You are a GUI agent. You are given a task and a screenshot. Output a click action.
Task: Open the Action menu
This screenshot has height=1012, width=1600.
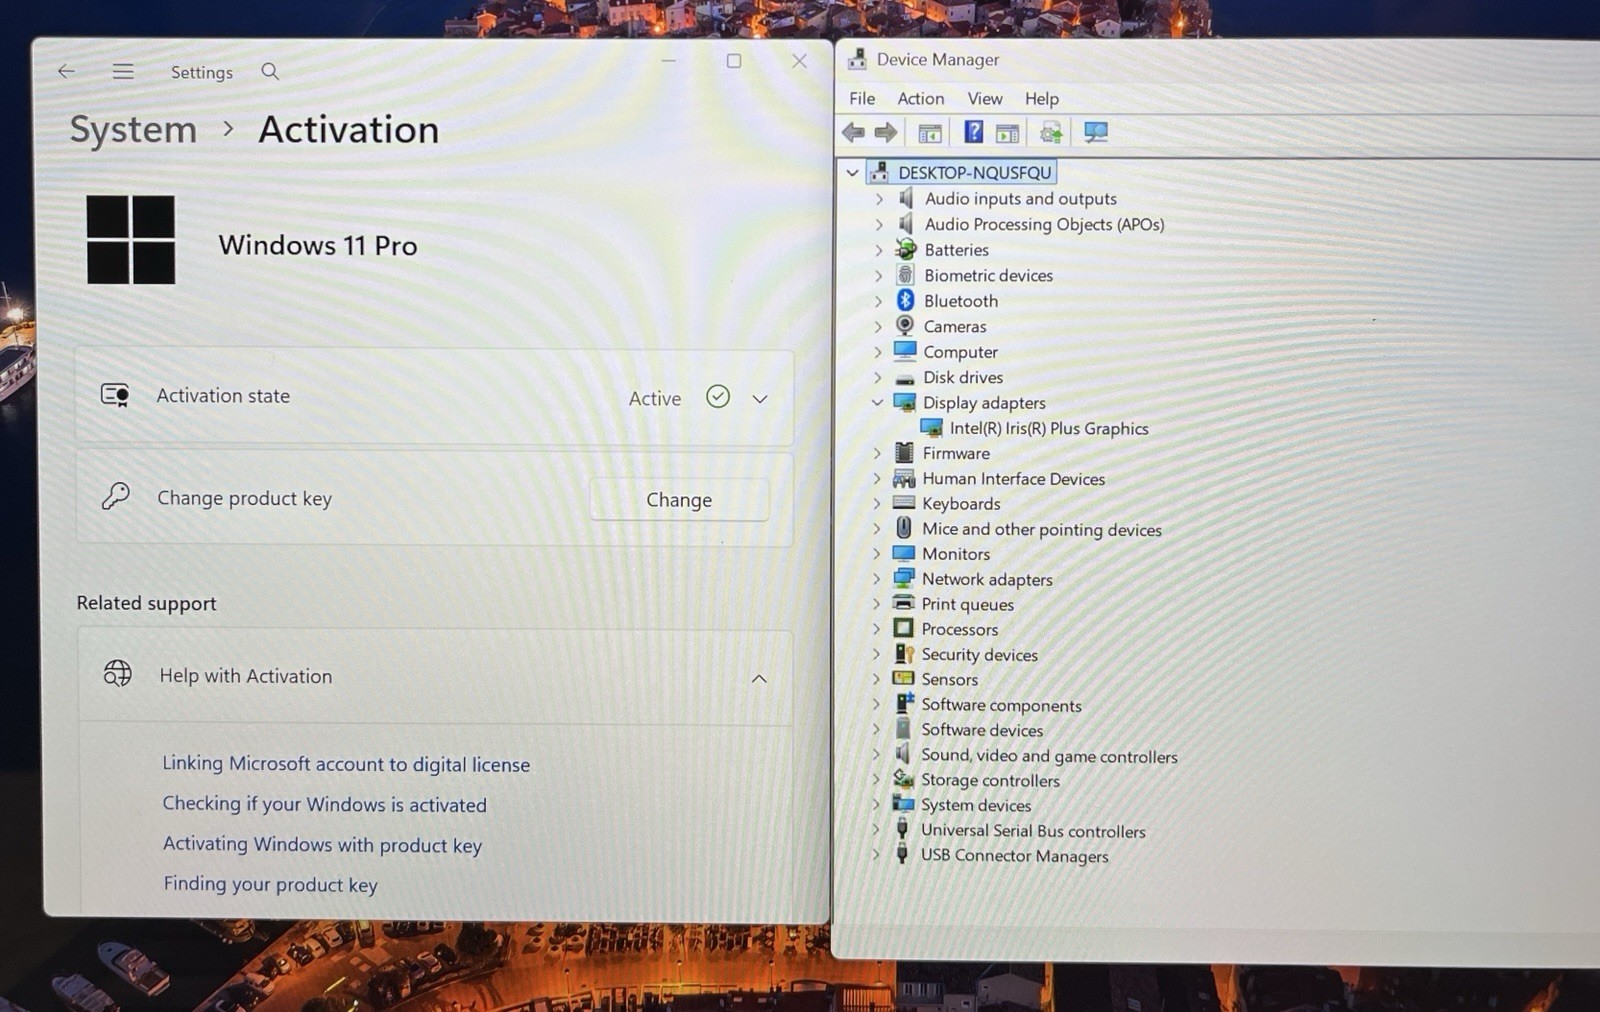(921, 98)
